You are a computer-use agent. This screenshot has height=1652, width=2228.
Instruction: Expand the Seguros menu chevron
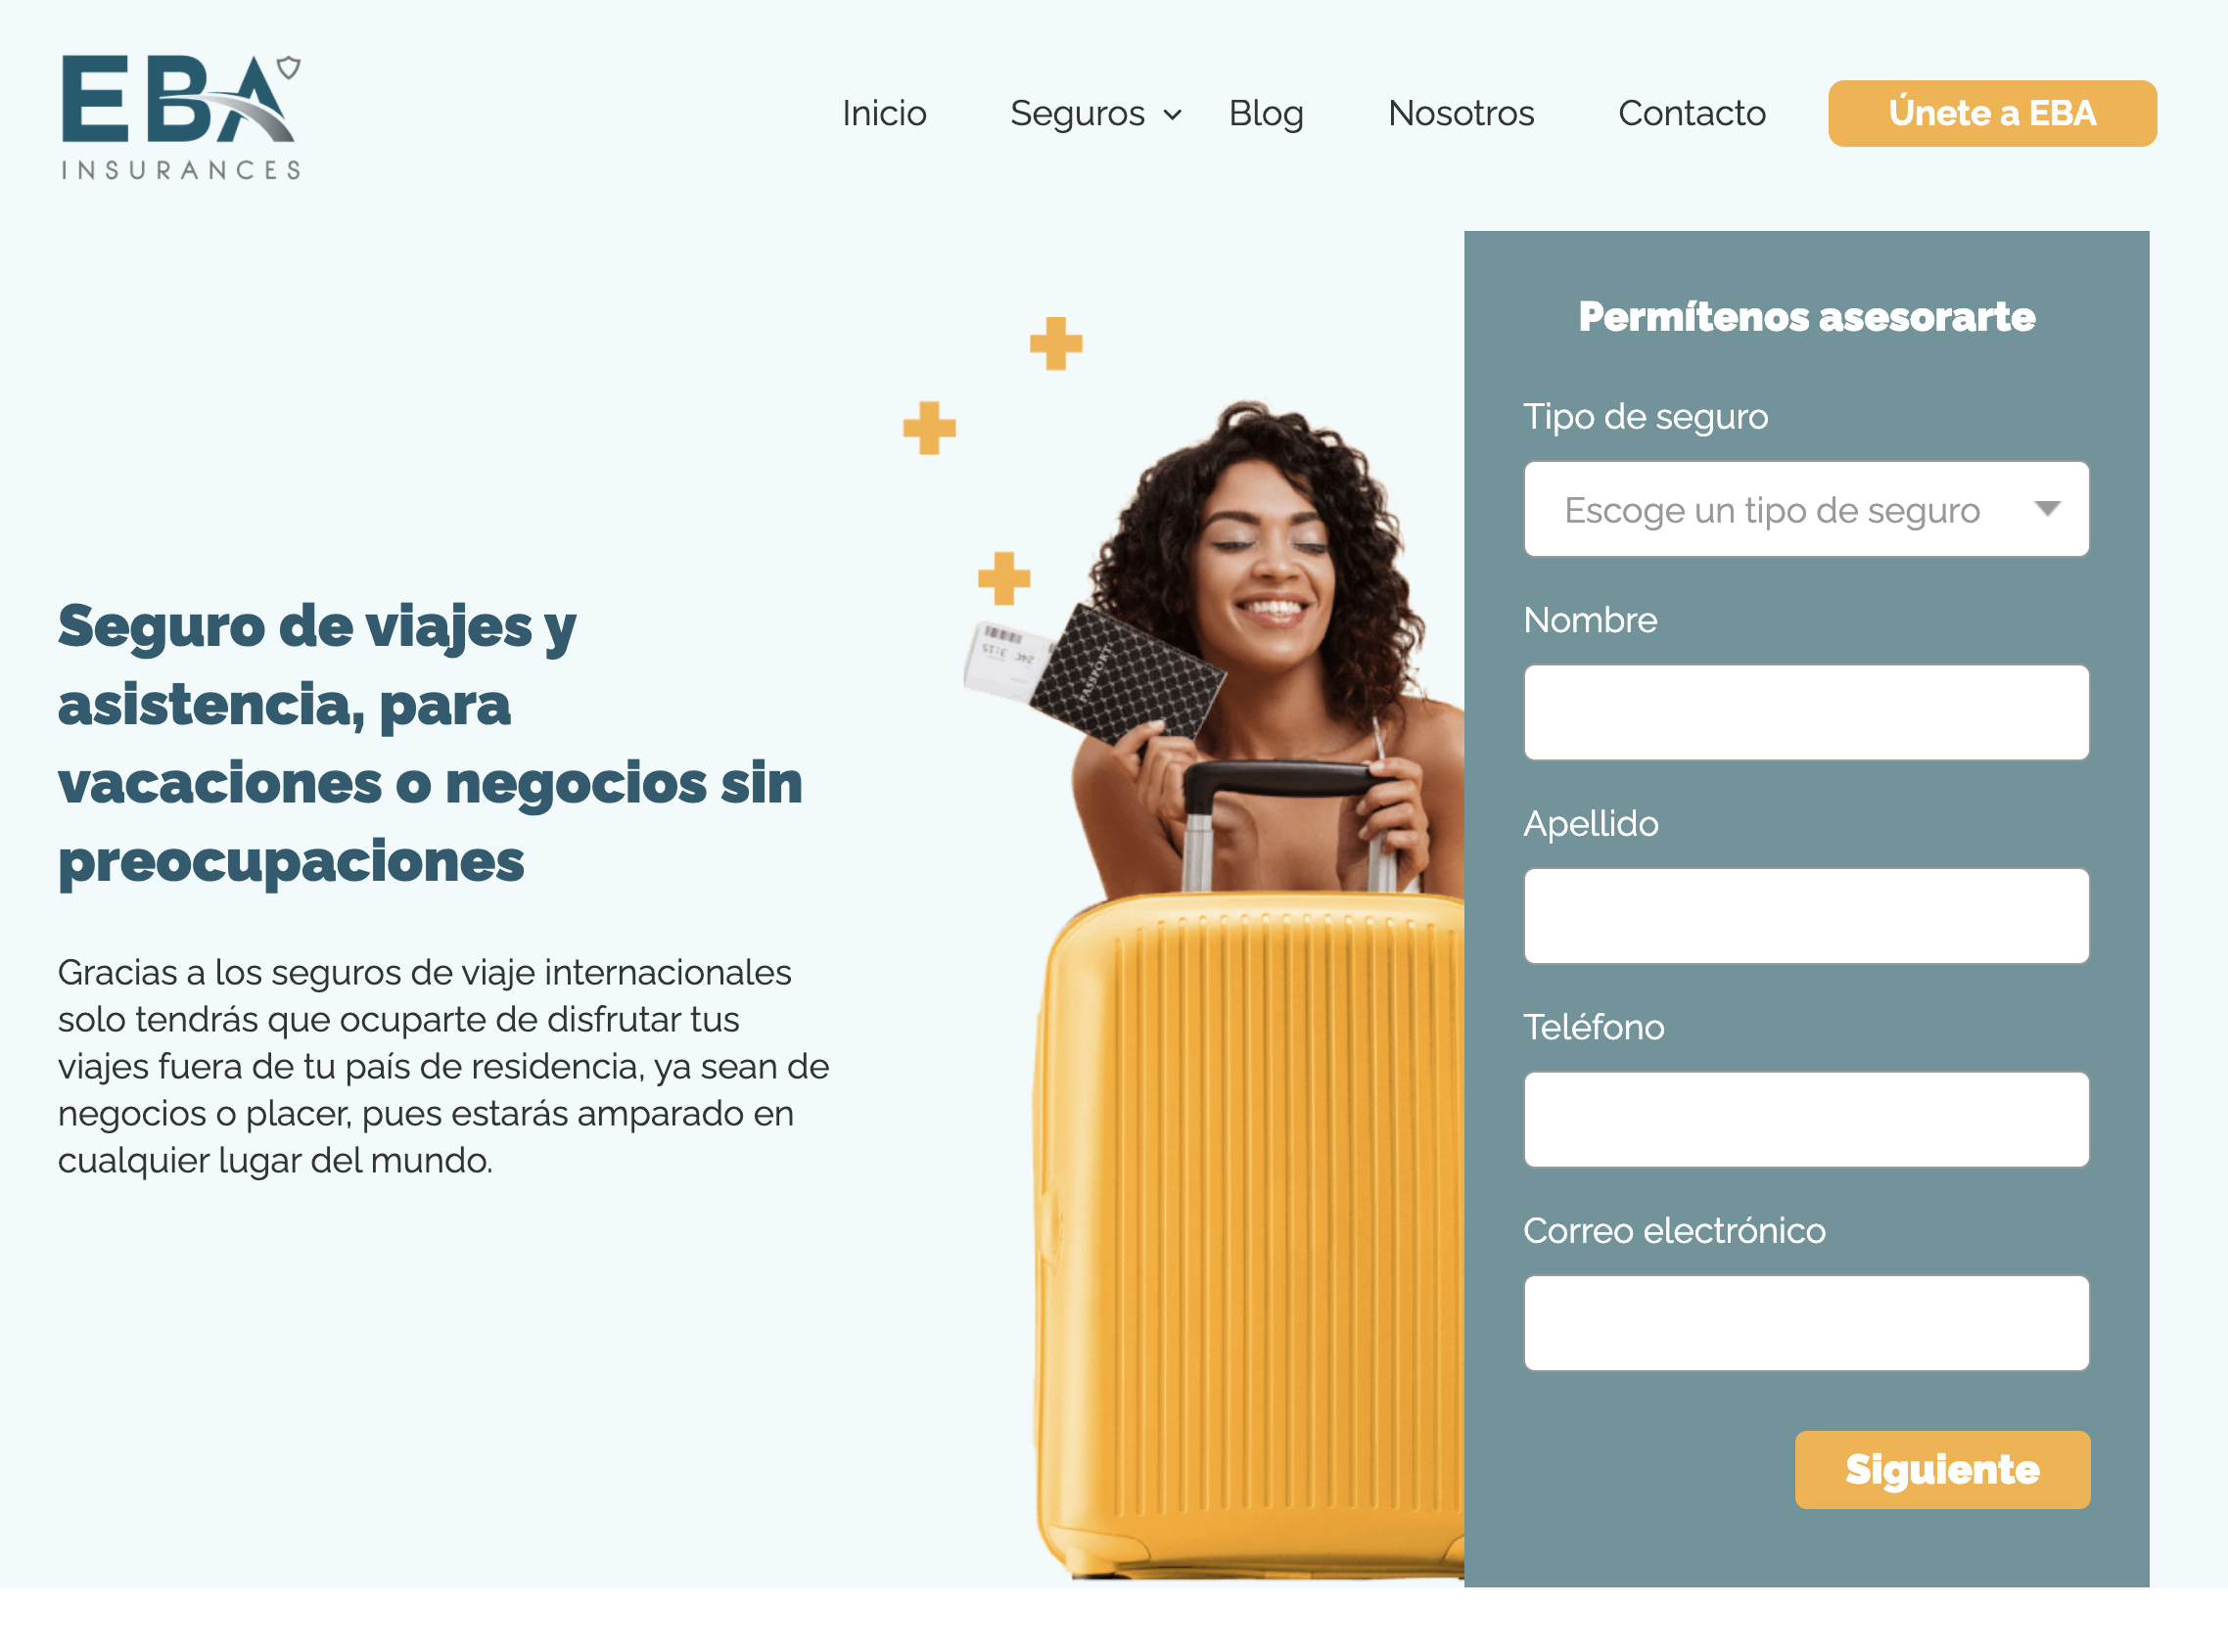click(1172, 115)
